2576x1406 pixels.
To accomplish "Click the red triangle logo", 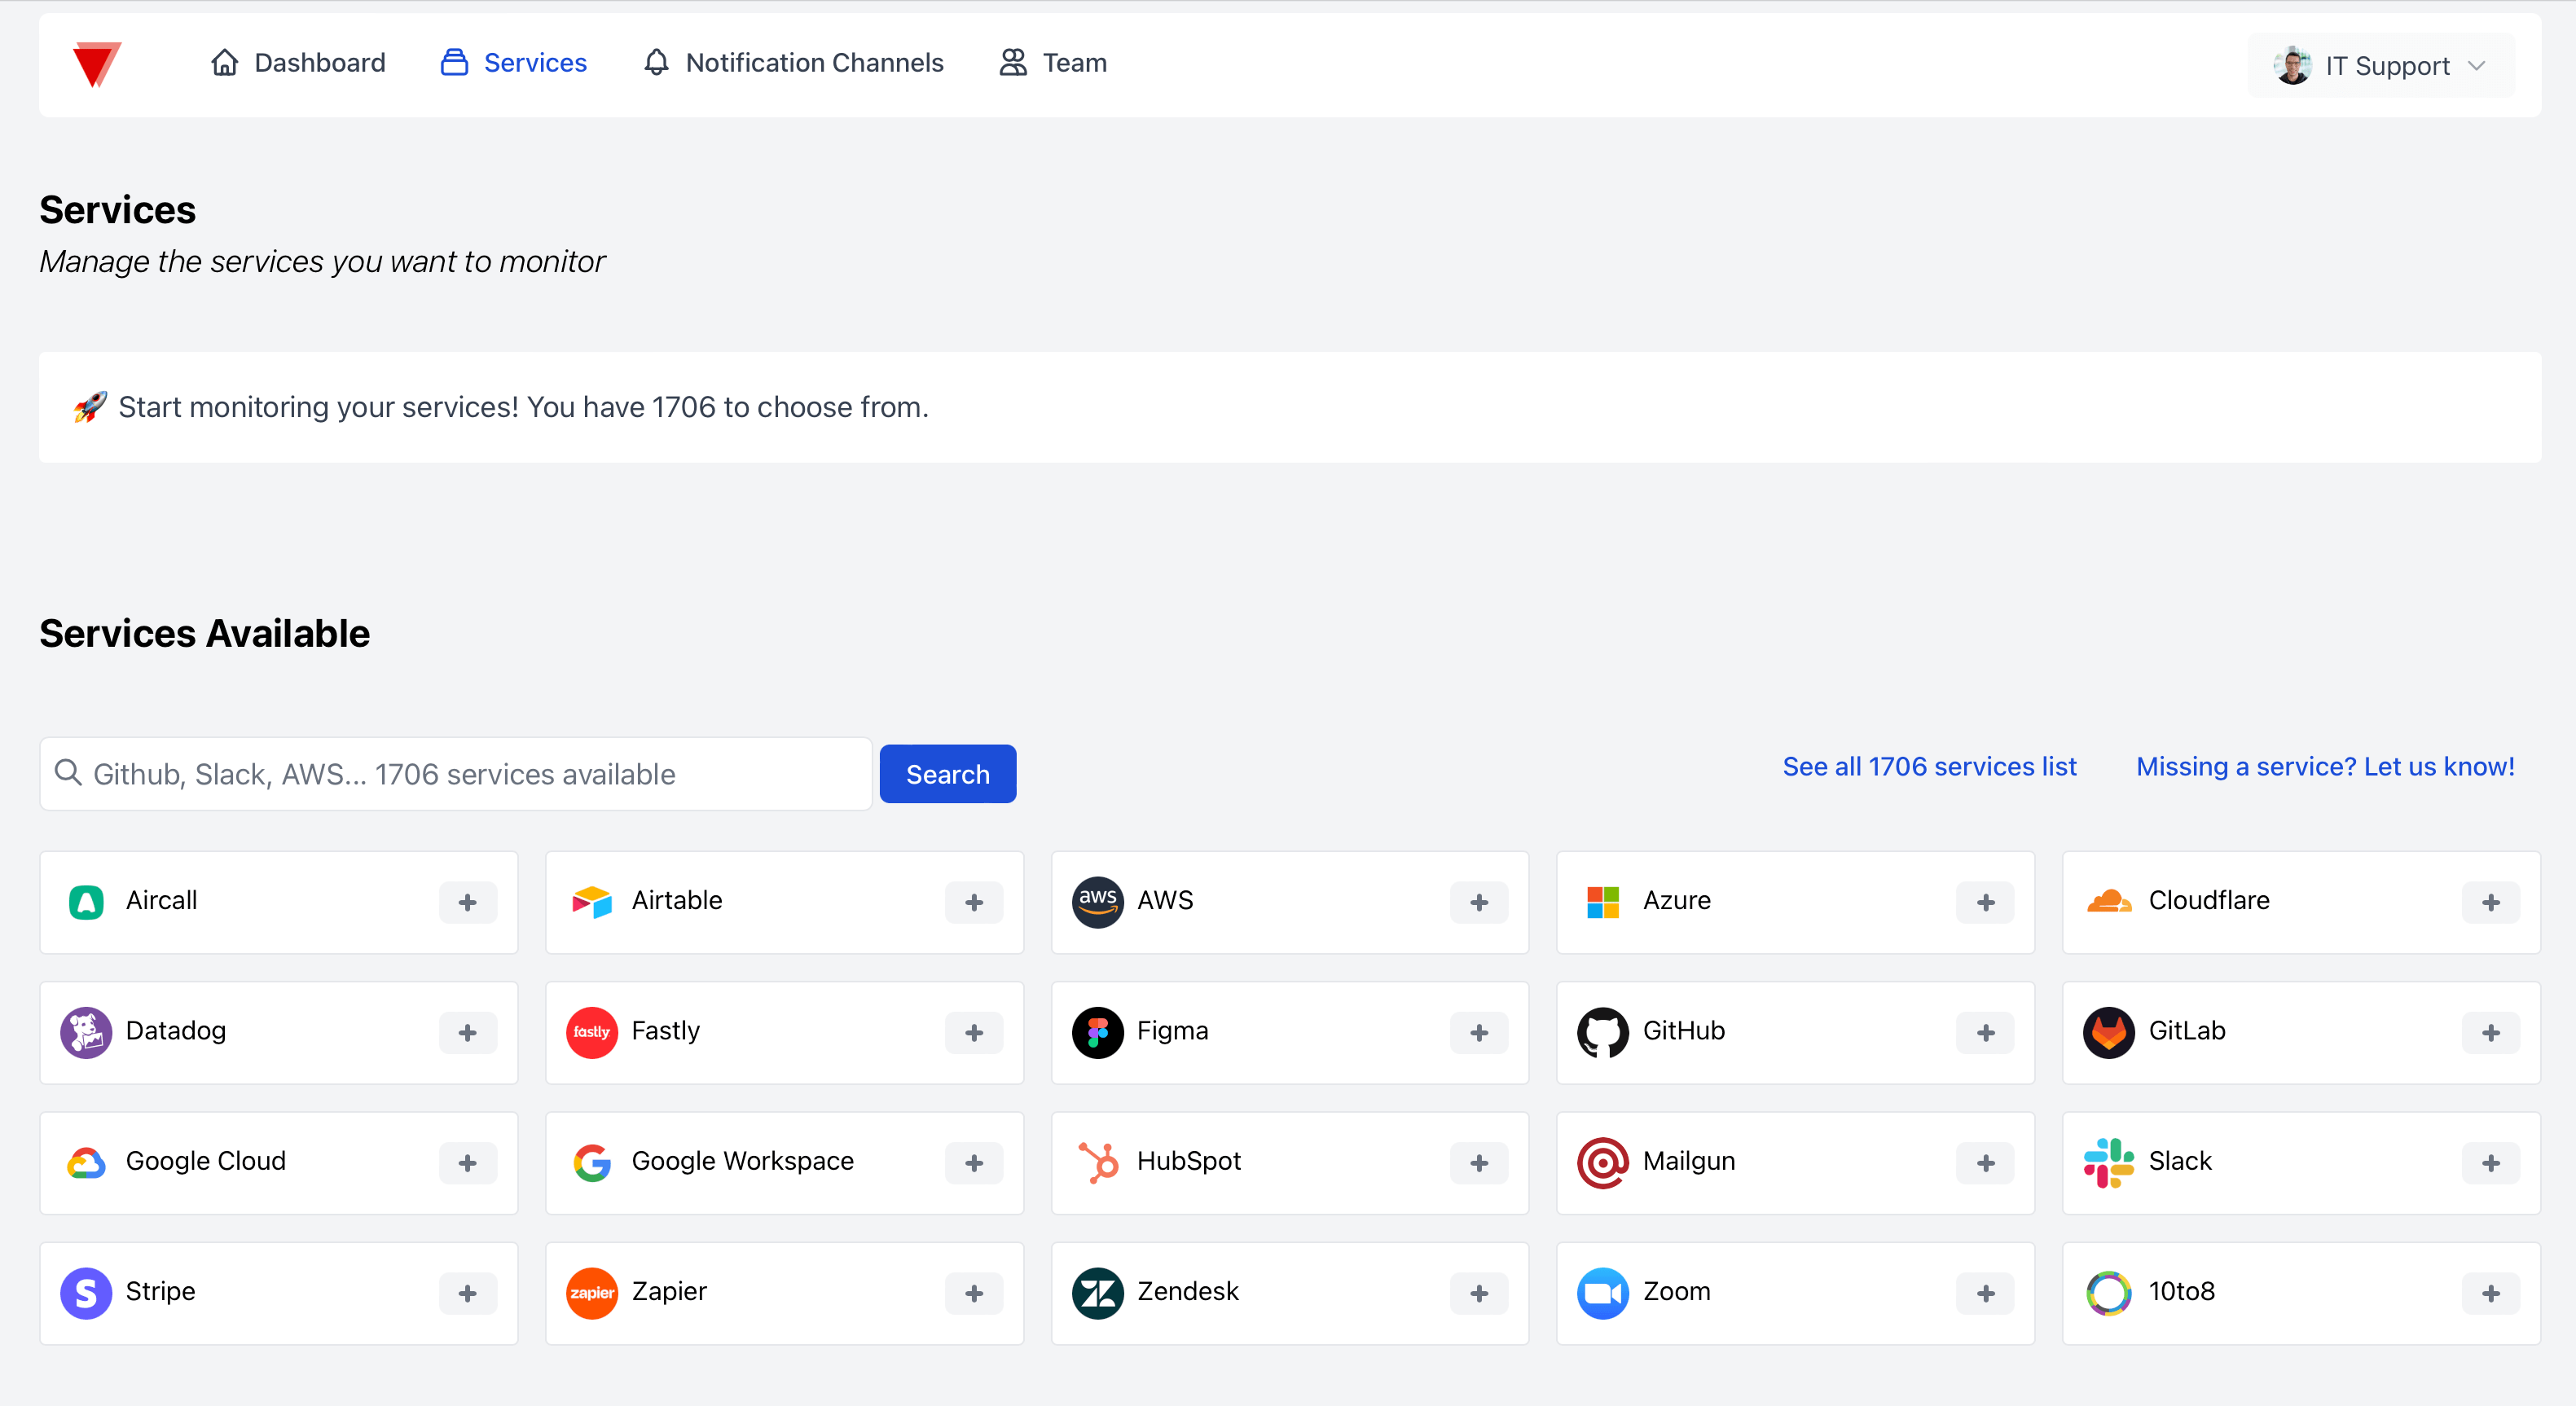I will click(x=96, y=64).
